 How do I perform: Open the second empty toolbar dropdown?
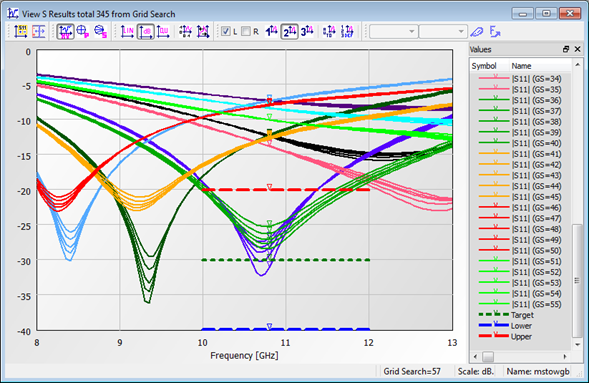tap(443, 32)
